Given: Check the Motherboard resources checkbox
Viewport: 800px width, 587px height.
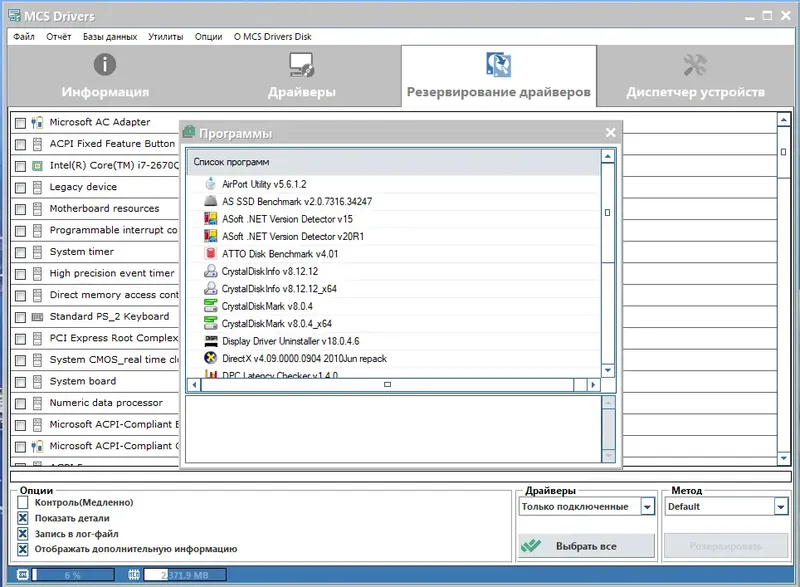Looking at the screenshot, I should pyautogui.click(x=20, y=209).
